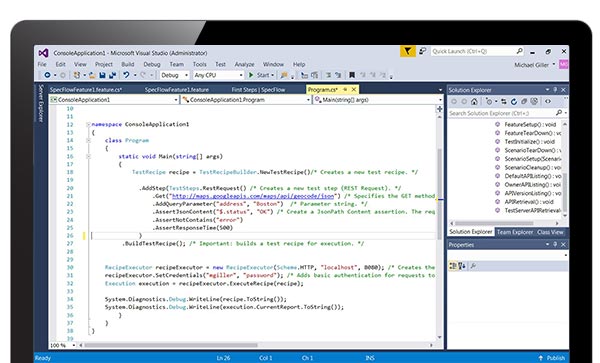Open the Build menu

coord(128,64)
